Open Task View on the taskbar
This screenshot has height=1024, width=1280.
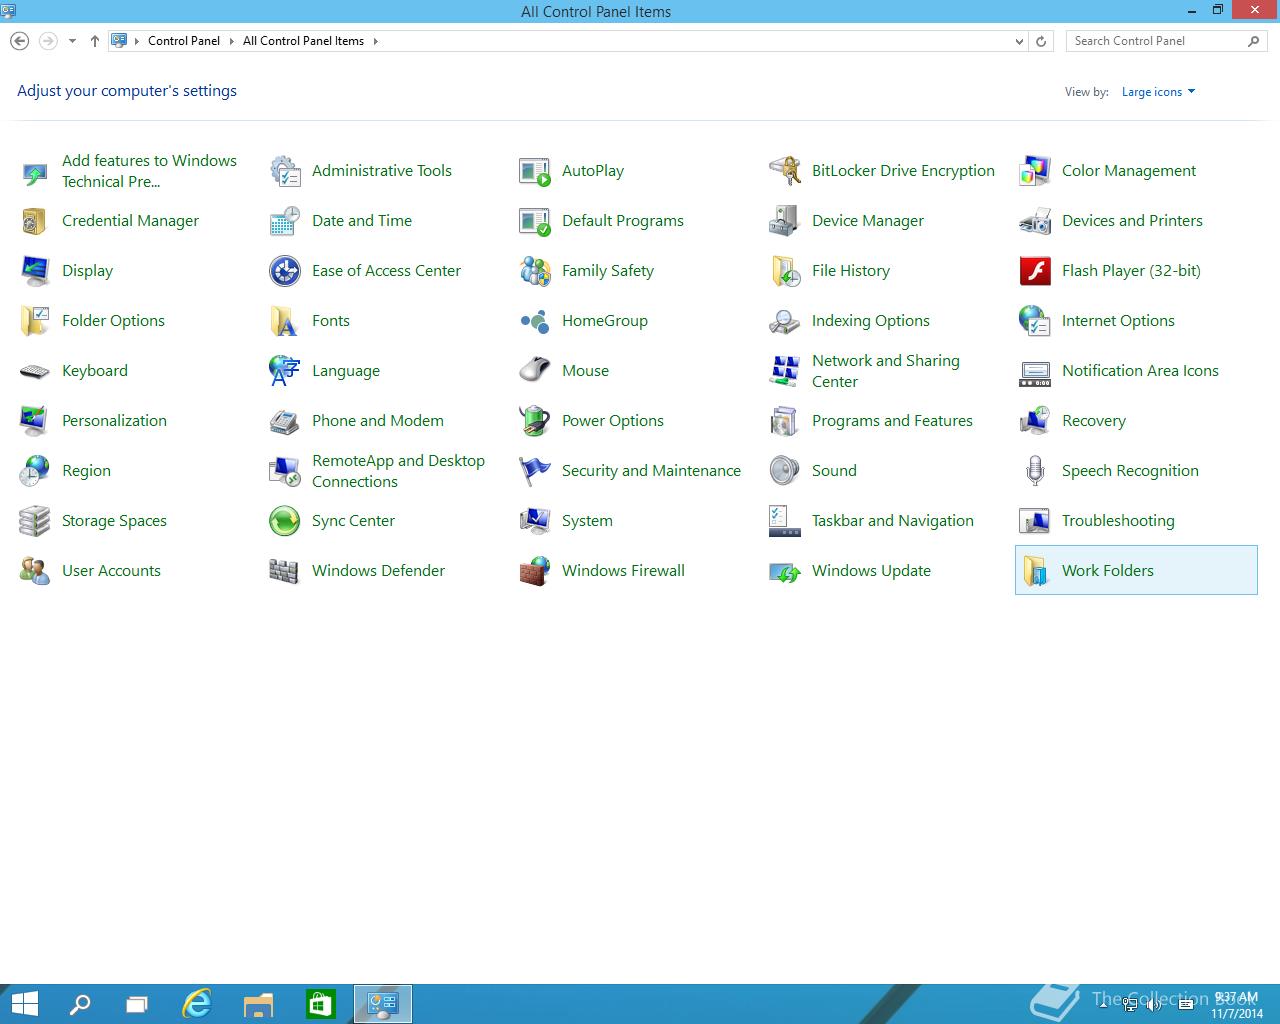[137, 1004]
